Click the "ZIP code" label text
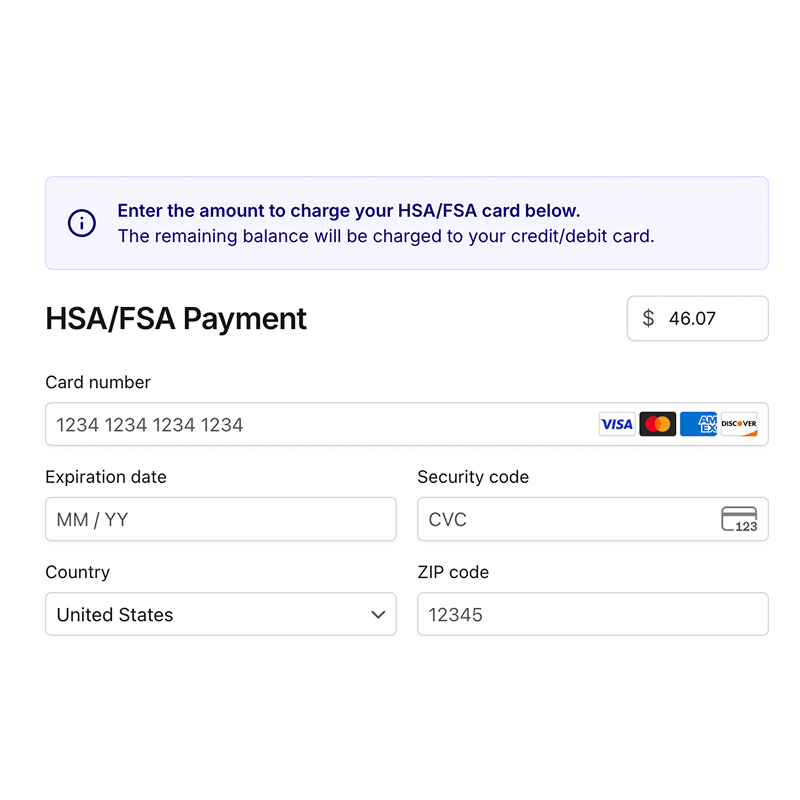800x800 pixels. (x=453, y=572)
